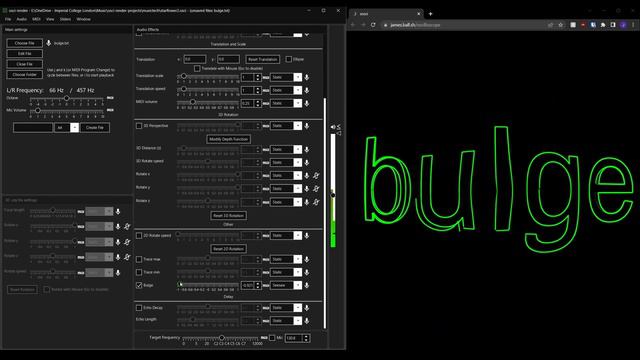The width and height of the screenshot is (640, 360).
Task: Open the Sliders menu
Action: pyautogui.click(x=65, y=19)
